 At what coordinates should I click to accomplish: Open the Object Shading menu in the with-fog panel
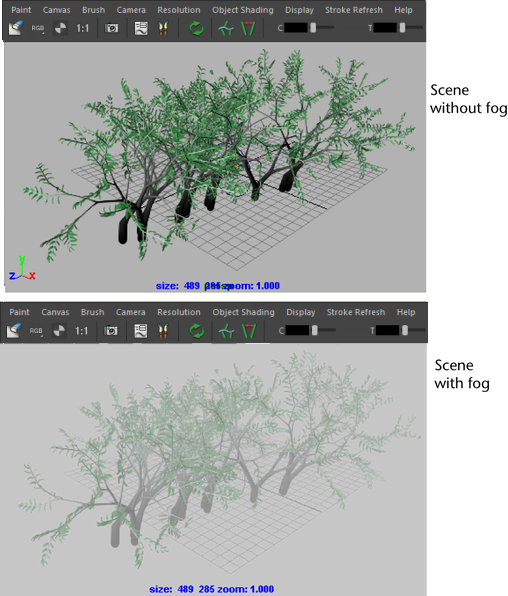(x=243, y=312)
